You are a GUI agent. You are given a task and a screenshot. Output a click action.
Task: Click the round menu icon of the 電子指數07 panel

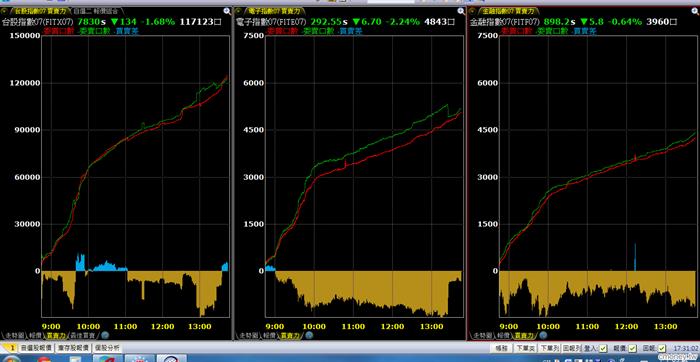(239, 11)
